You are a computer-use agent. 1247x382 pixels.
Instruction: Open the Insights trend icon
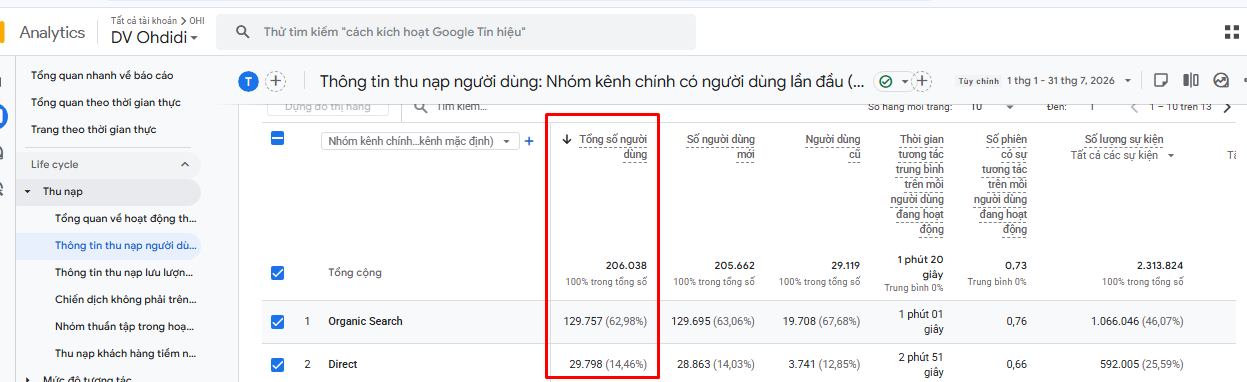pyautogui.click(x=1220, y=80)
